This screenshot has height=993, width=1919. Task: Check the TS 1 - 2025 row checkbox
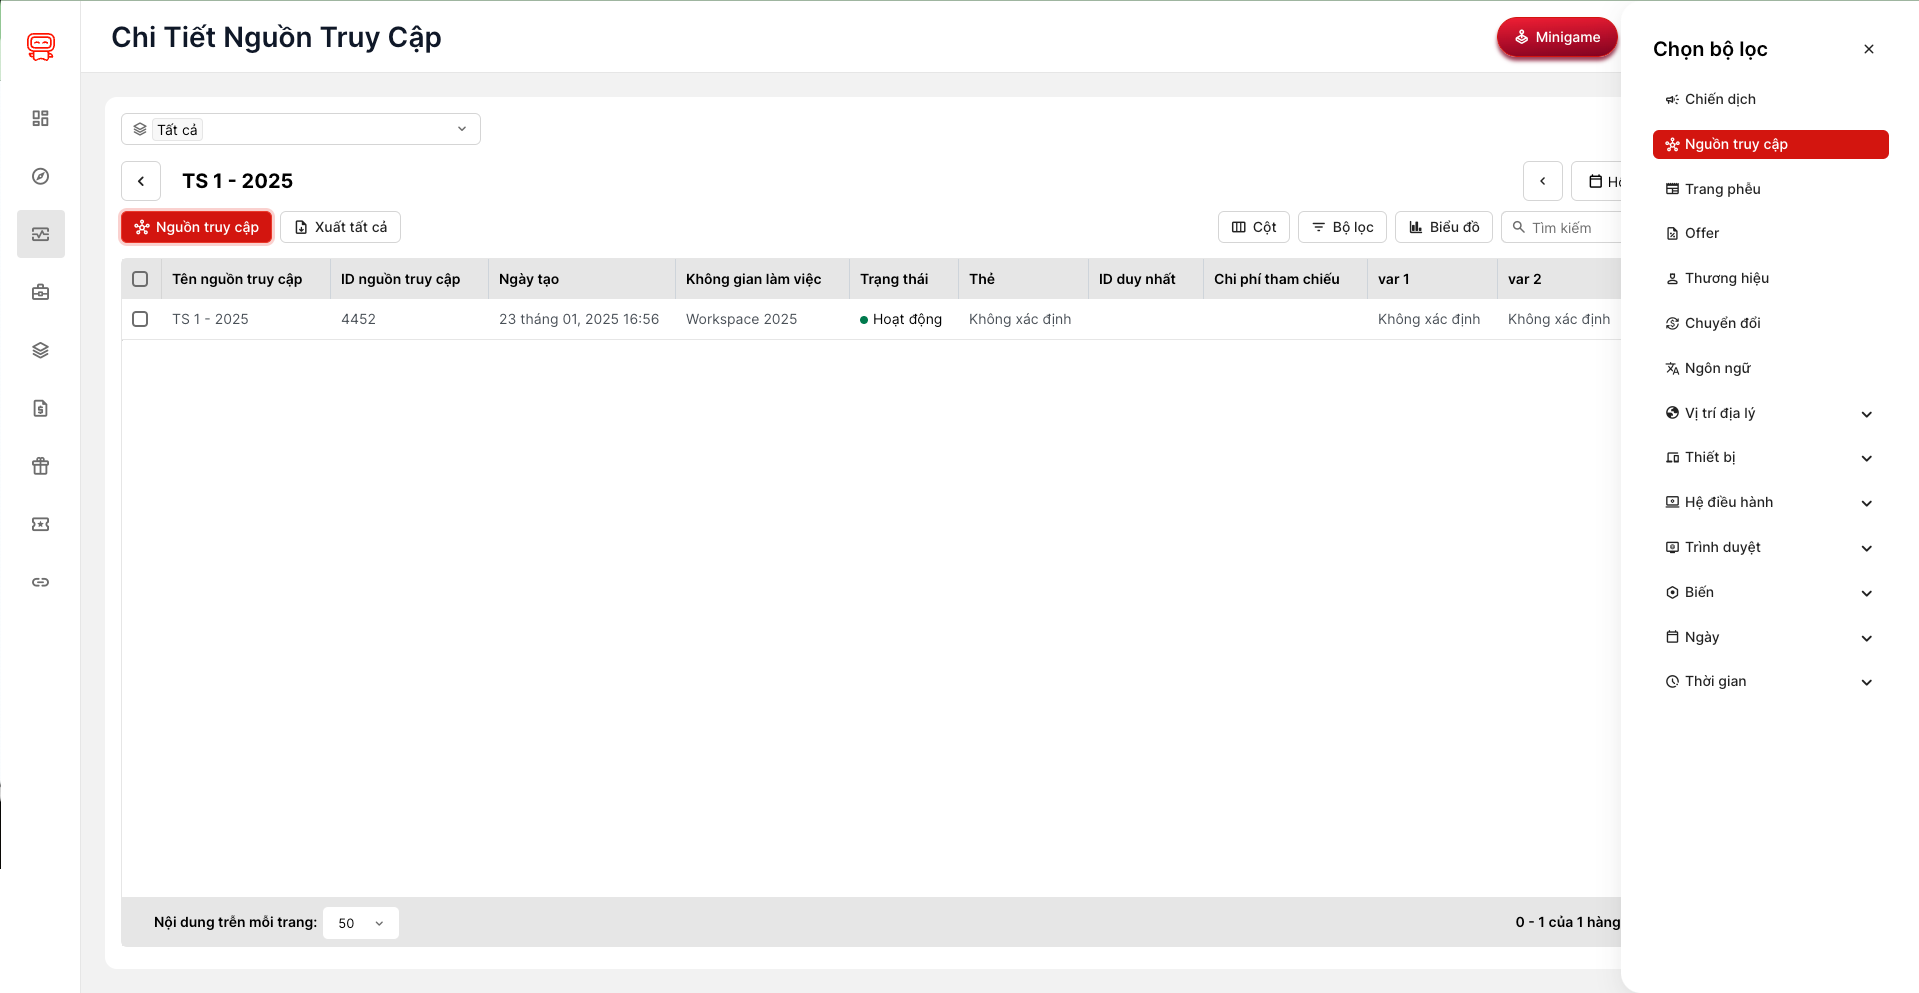[x=140, y=319]
